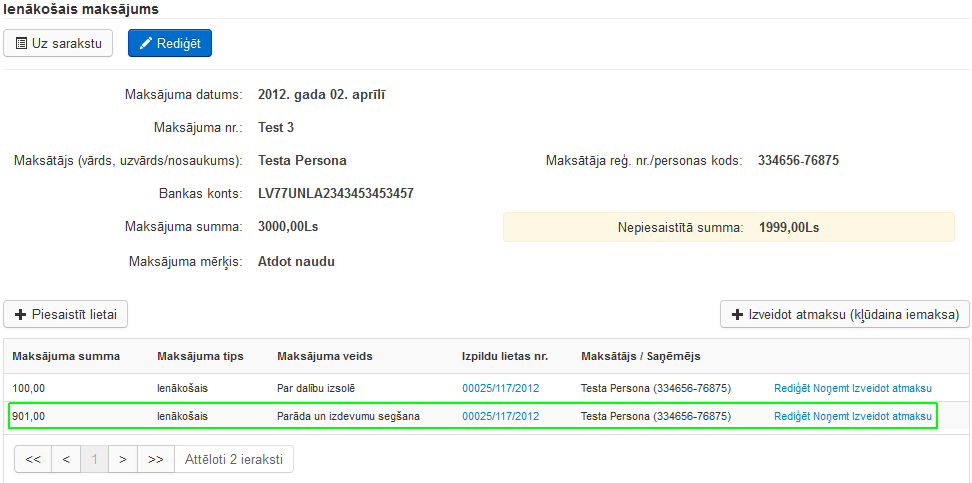Click the Maksājuma veids column header
Viewport: 972px width, 483px height.
(325, 356)
